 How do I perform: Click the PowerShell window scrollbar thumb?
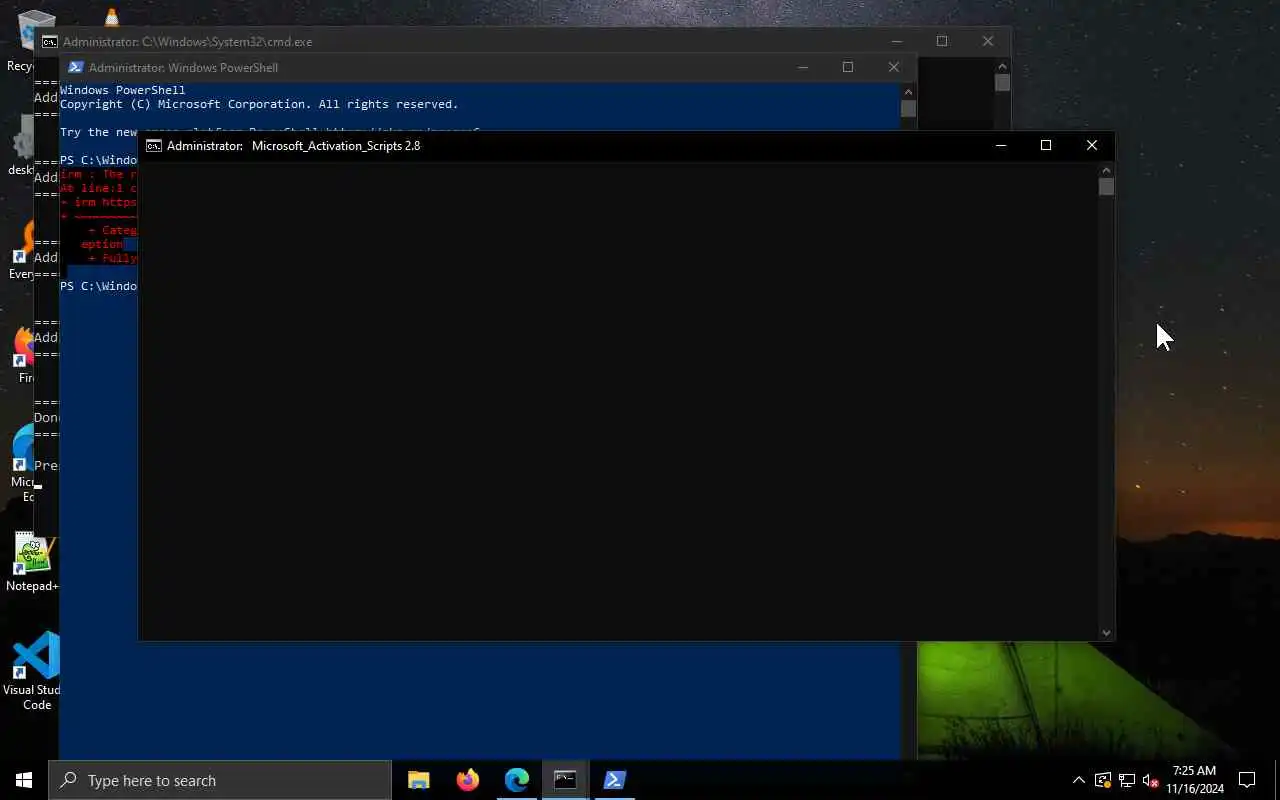908,109
